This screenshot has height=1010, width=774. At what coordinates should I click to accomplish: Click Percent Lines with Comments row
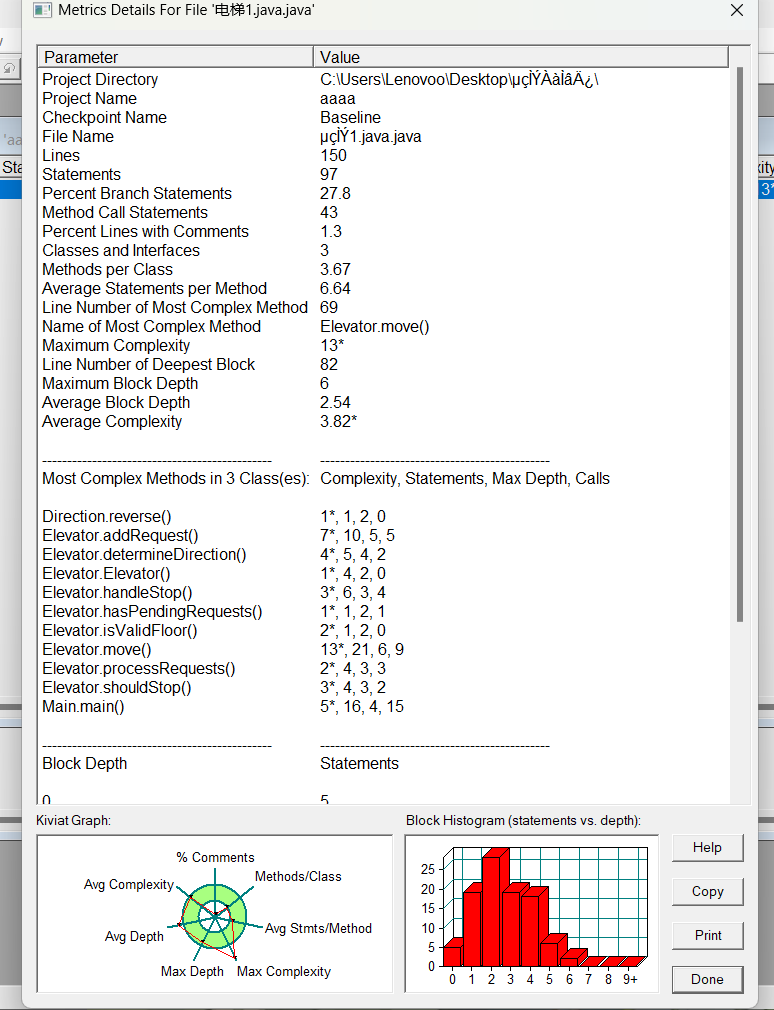(383, 231)
